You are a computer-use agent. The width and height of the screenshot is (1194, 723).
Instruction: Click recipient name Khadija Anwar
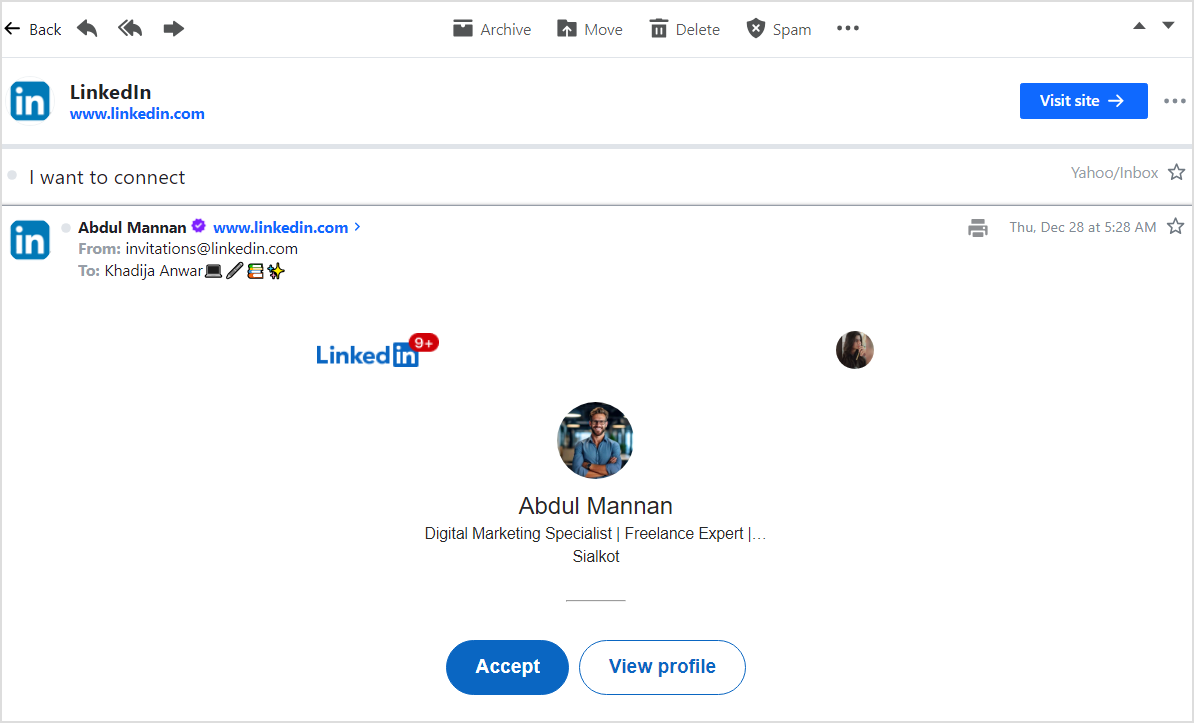coord(154,270)
